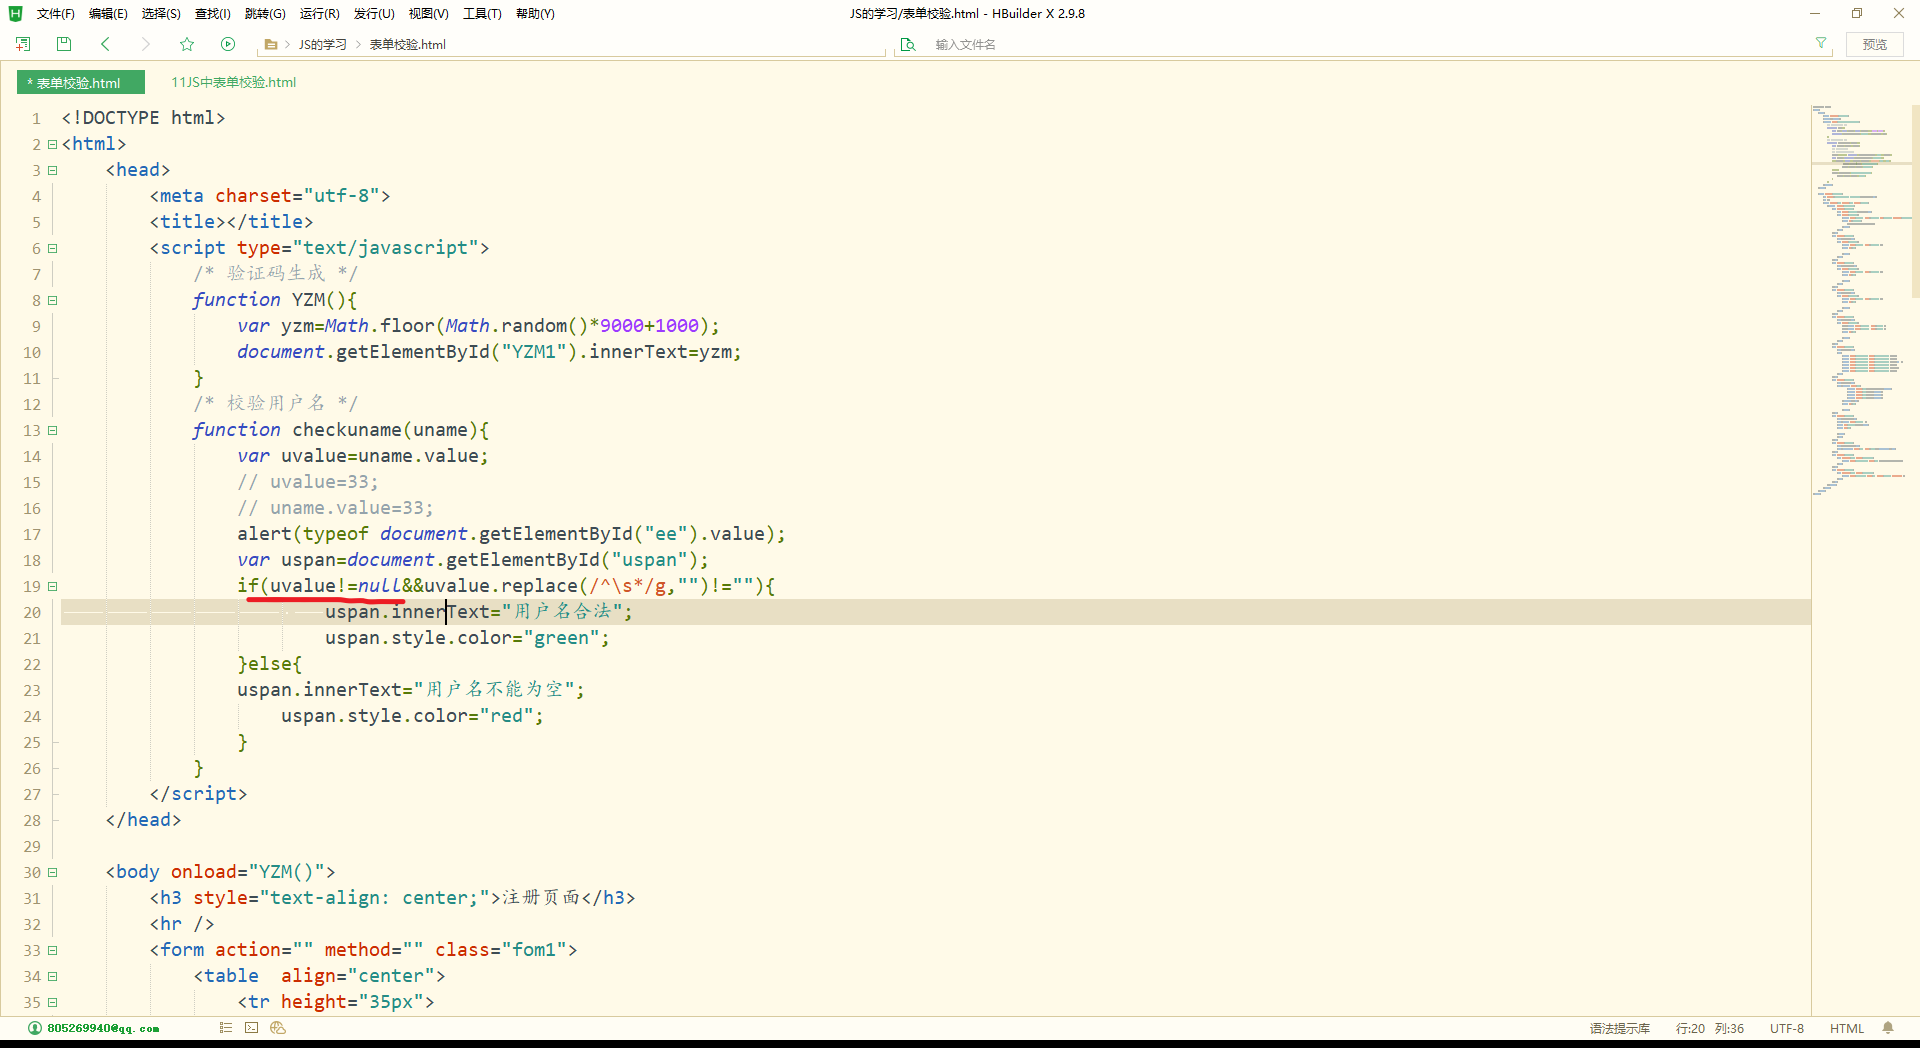Click the user account icon in status bar
1920x1048 pixels.
35,1028
